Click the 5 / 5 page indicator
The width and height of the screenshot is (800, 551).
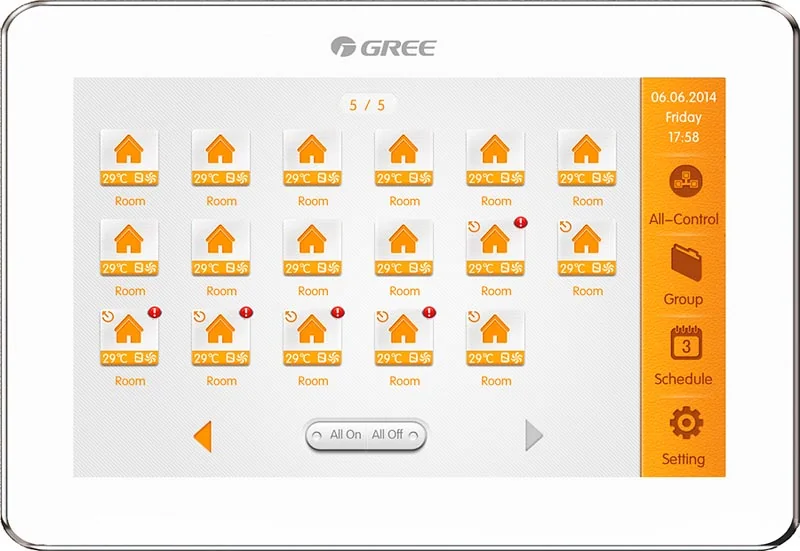[x=366, y=104]
